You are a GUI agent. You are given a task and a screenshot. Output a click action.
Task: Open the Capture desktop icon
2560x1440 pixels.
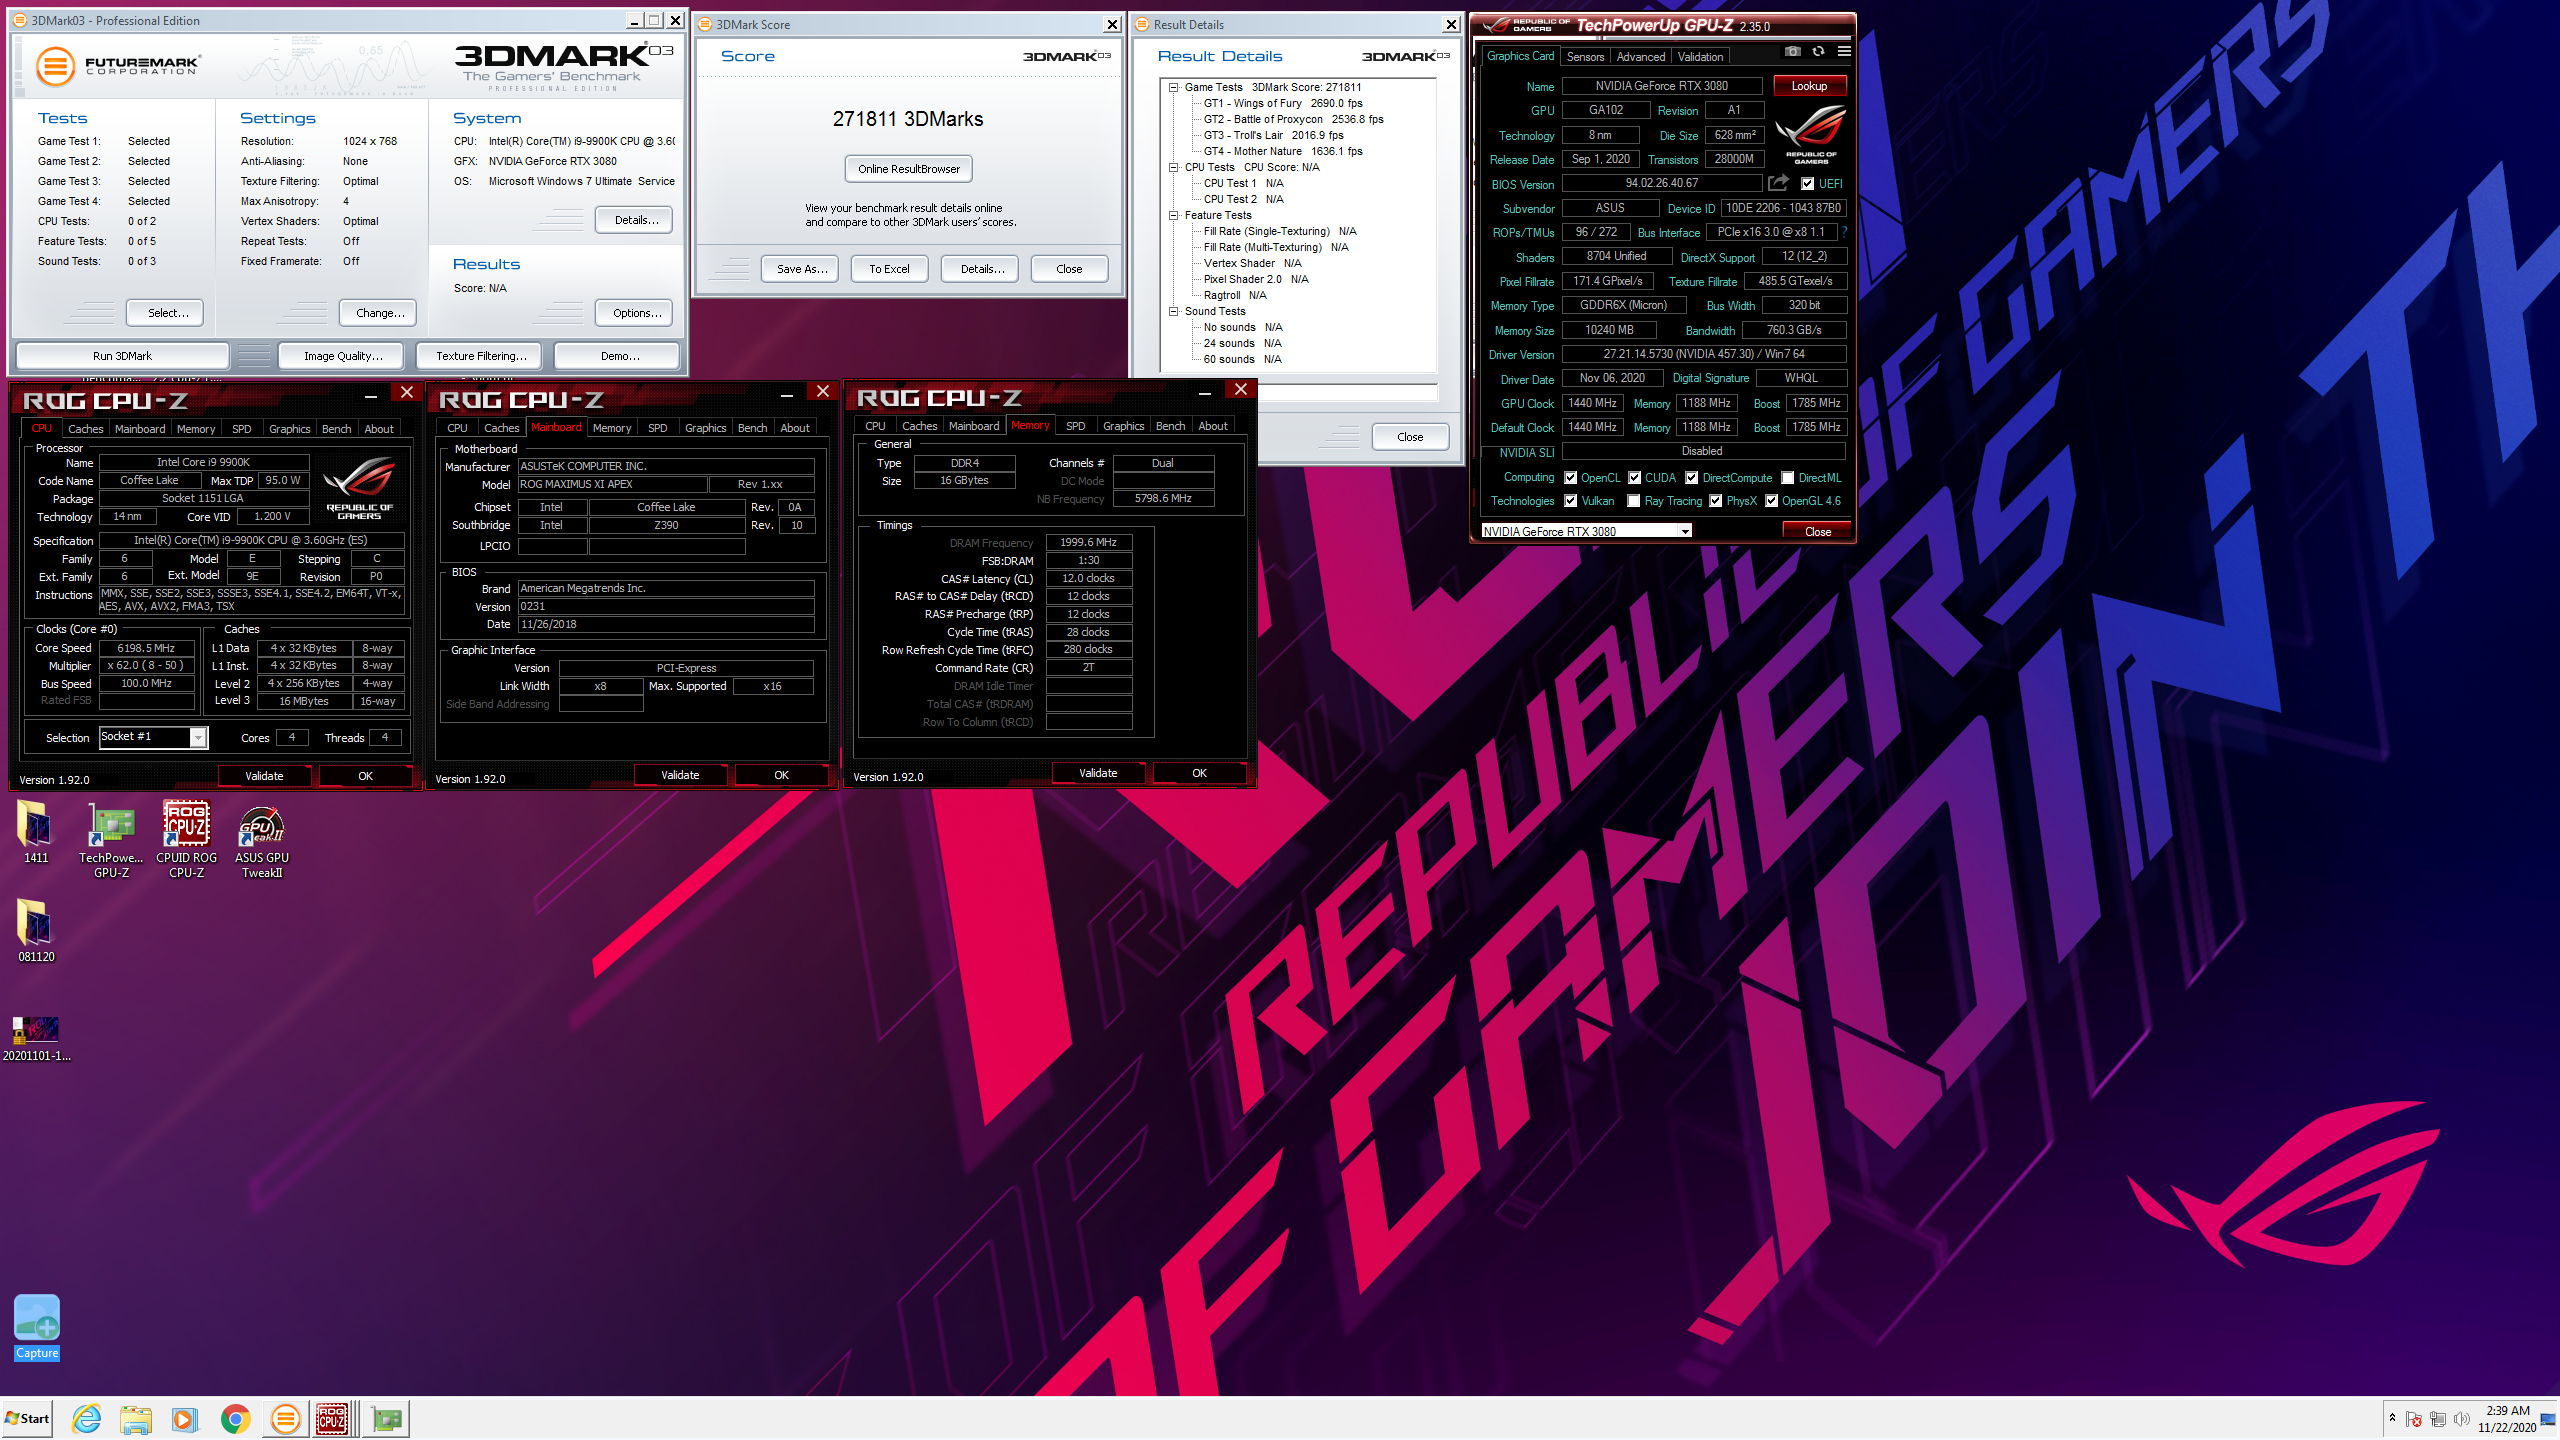pos(37,1327)
